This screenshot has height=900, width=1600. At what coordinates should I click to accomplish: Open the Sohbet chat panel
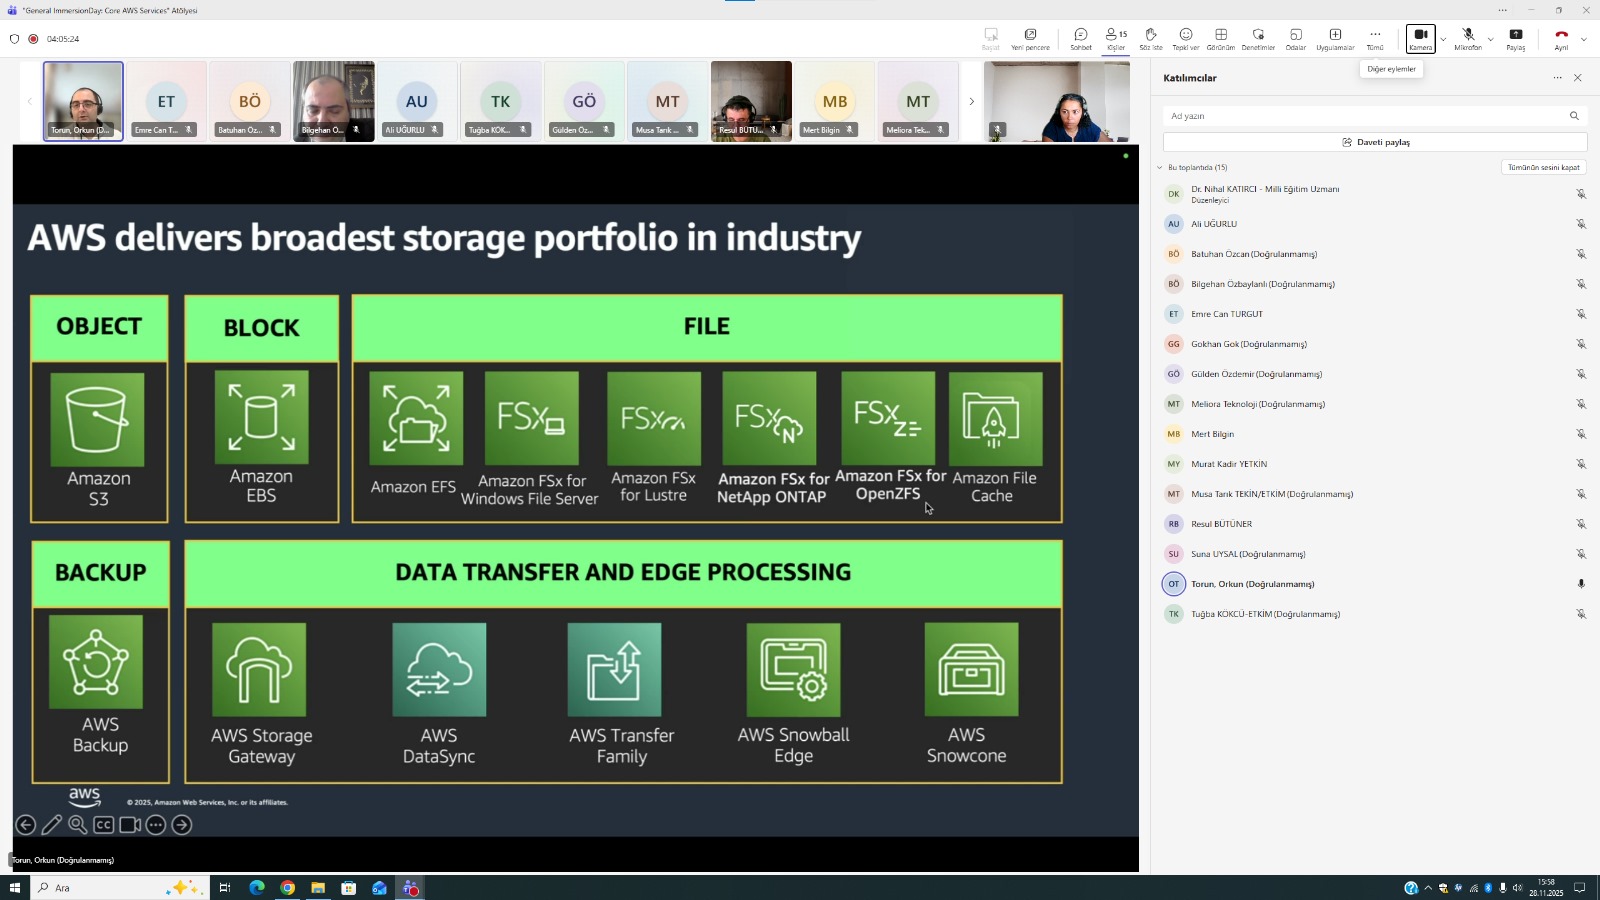[1081, 38]
